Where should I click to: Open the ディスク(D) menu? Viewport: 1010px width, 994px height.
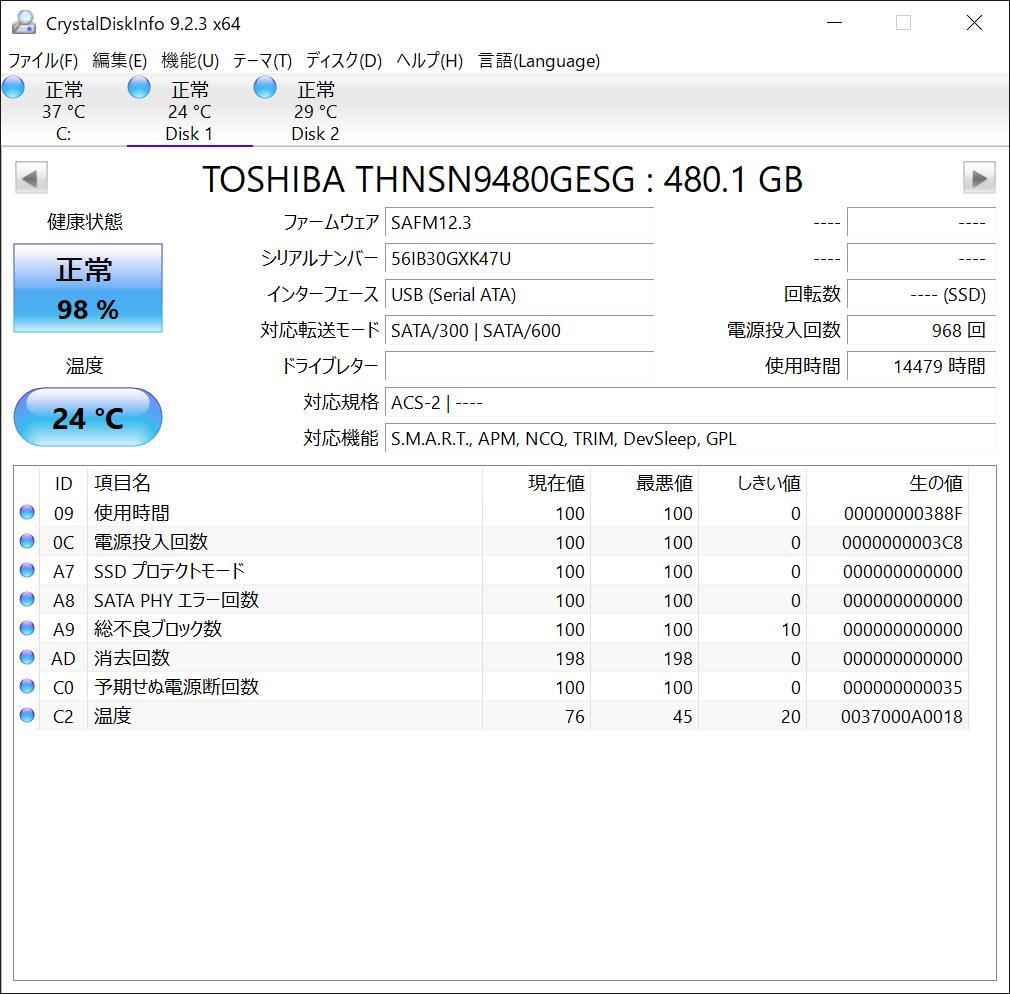click(344, 61)
